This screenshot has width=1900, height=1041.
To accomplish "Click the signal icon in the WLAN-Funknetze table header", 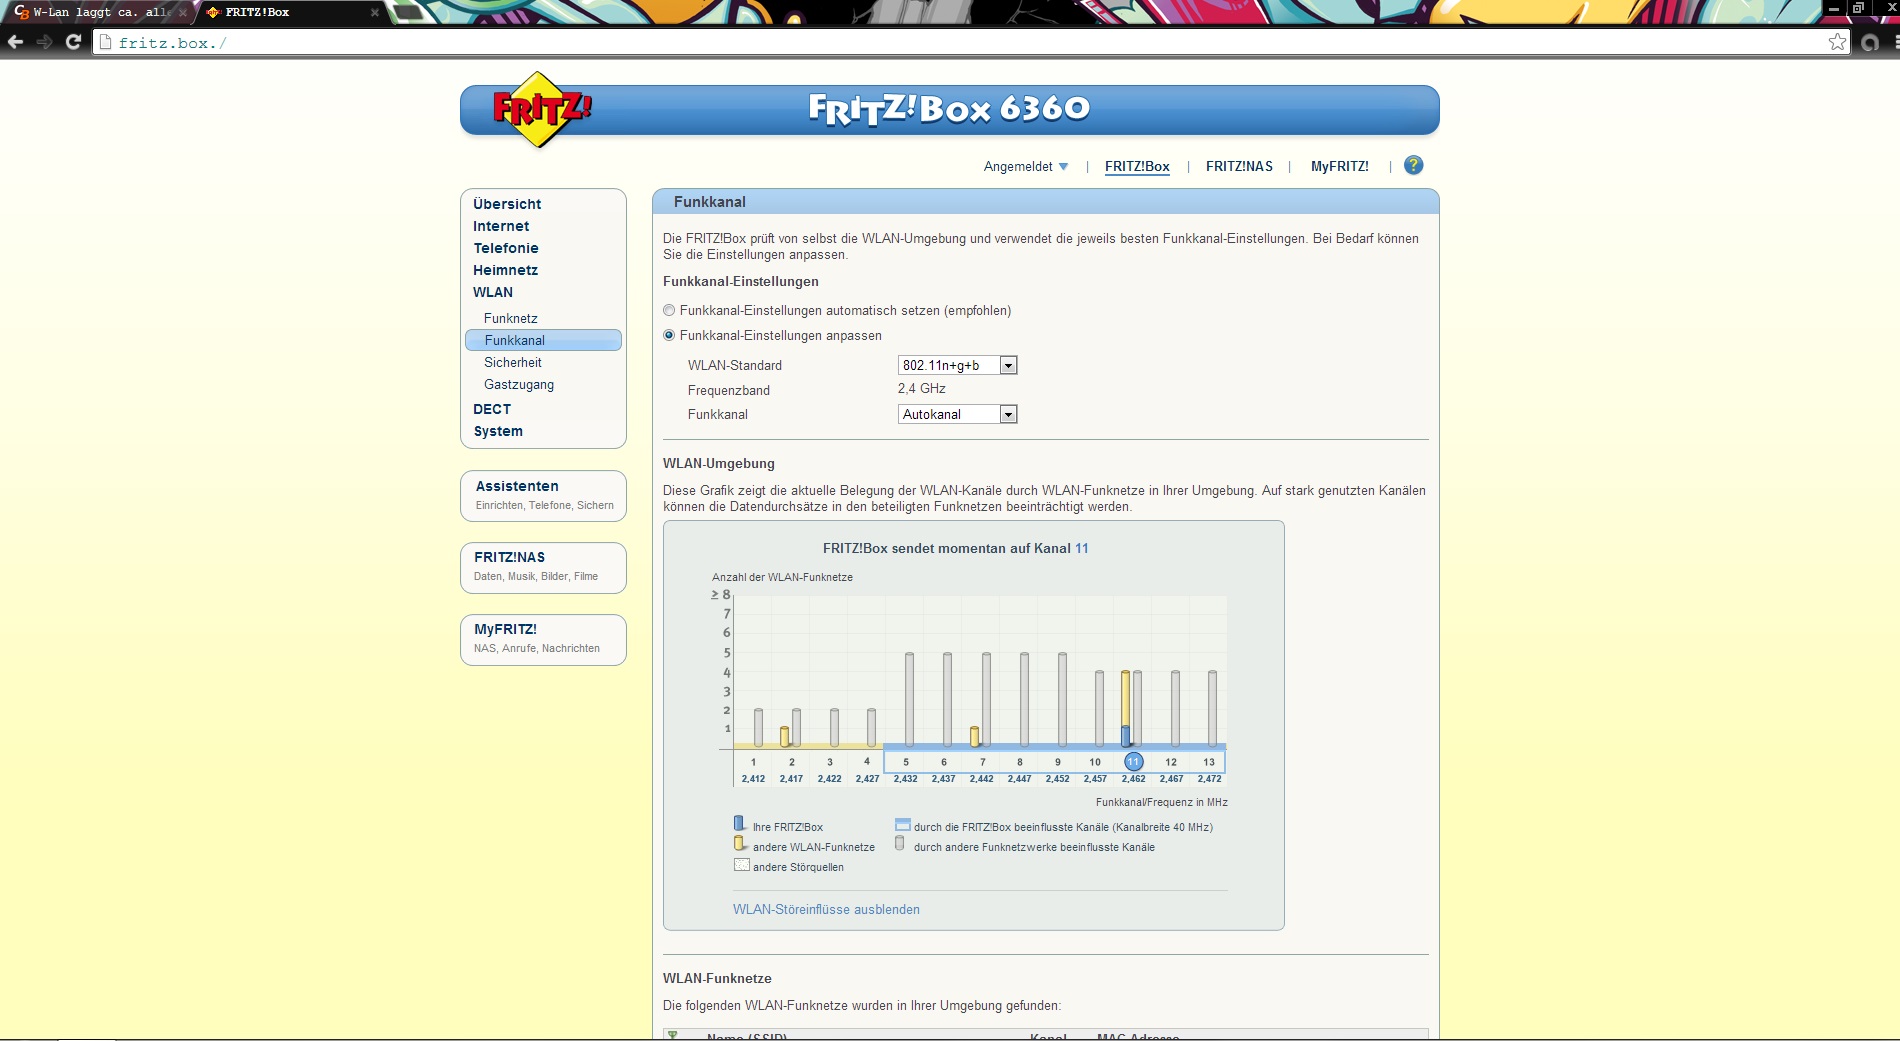I will [x=673, y=1035].
